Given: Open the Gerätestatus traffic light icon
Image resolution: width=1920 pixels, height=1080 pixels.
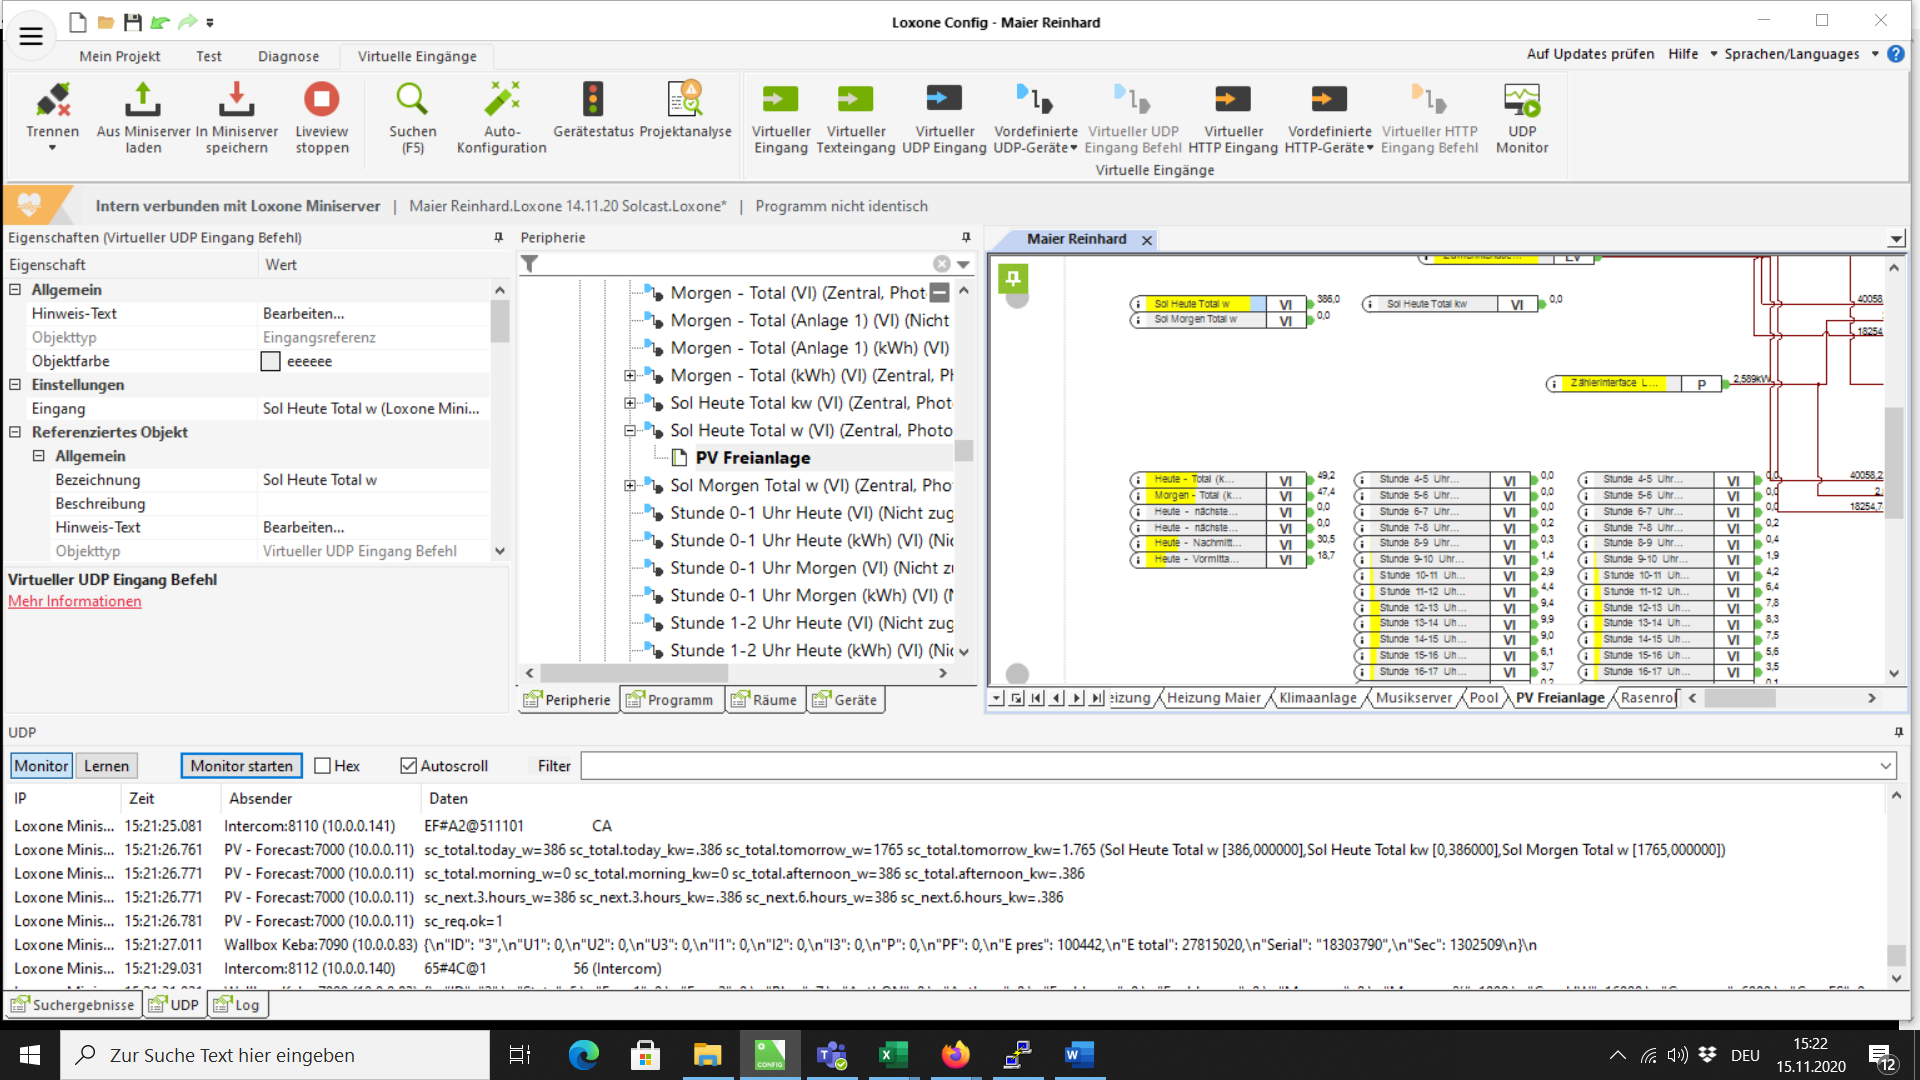Looking at the screenshot, I should click(593, 100).
